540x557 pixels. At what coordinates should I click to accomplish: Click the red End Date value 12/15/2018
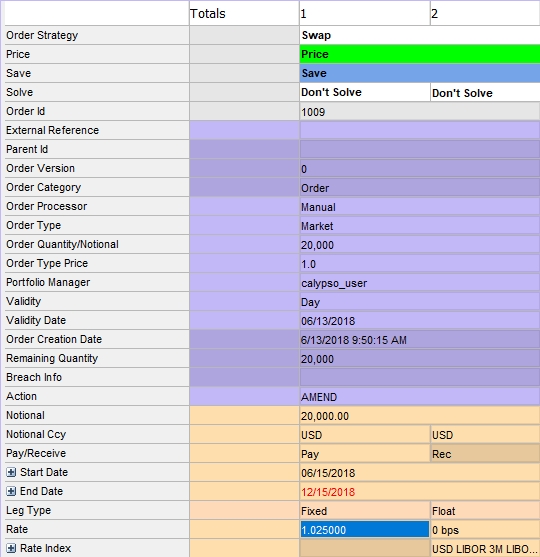coord(328,492)
